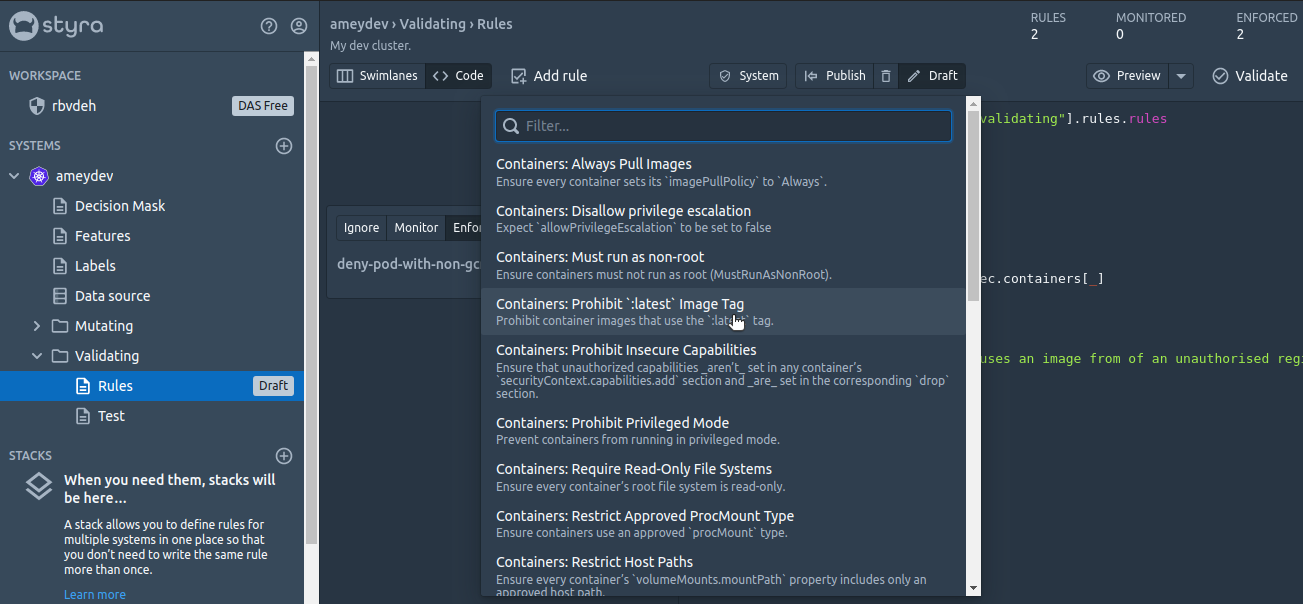Viewport: 1303px width, 604px height.
Task: Open the Learn more link
Action: click(95, 594)
